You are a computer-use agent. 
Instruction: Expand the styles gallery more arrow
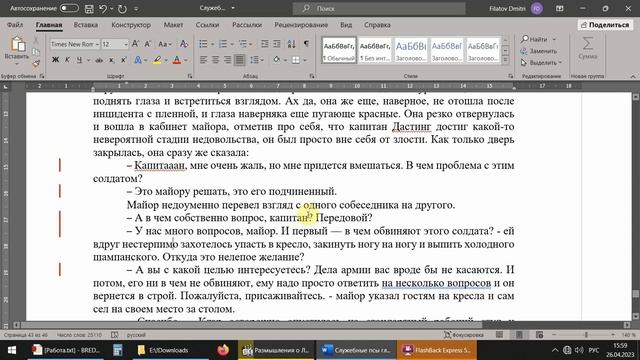[505, 60]
